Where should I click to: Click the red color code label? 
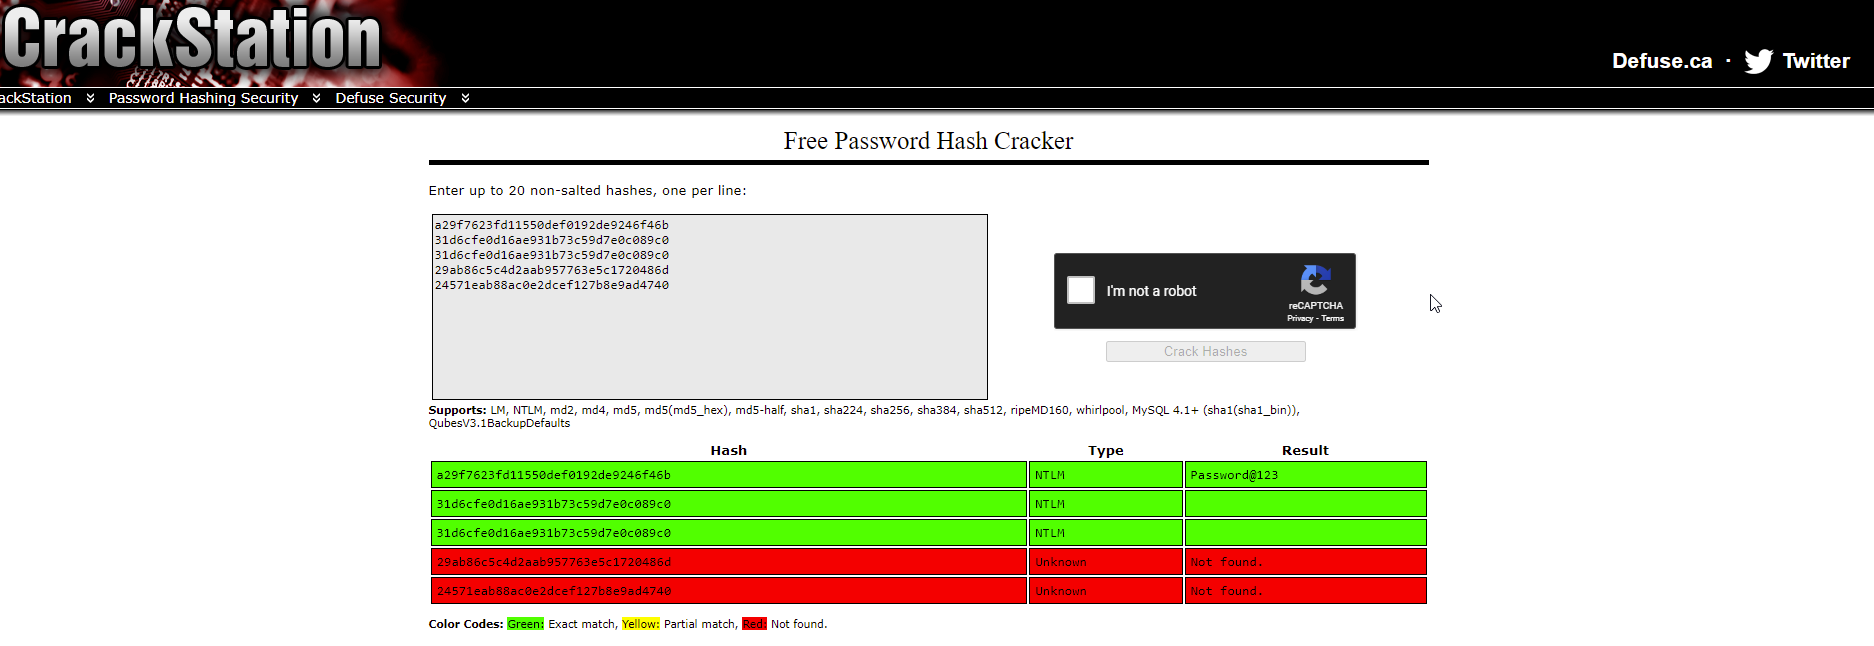click(x=754, y=624)
